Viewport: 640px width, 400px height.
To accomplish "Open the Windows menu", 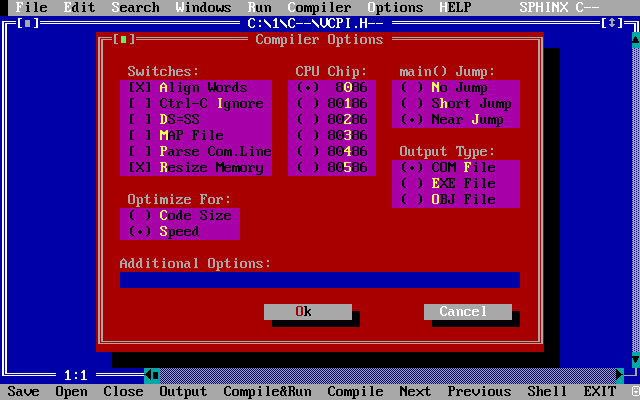I will pos(204,7).
